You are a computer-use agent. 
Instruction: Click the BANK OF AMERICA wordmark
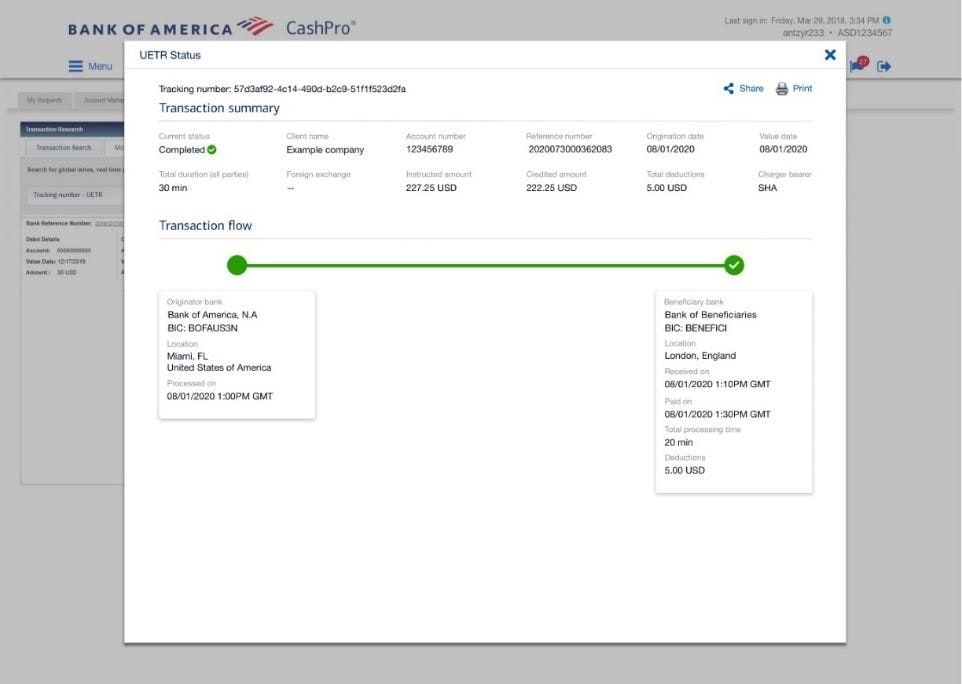tap(150, 29)
